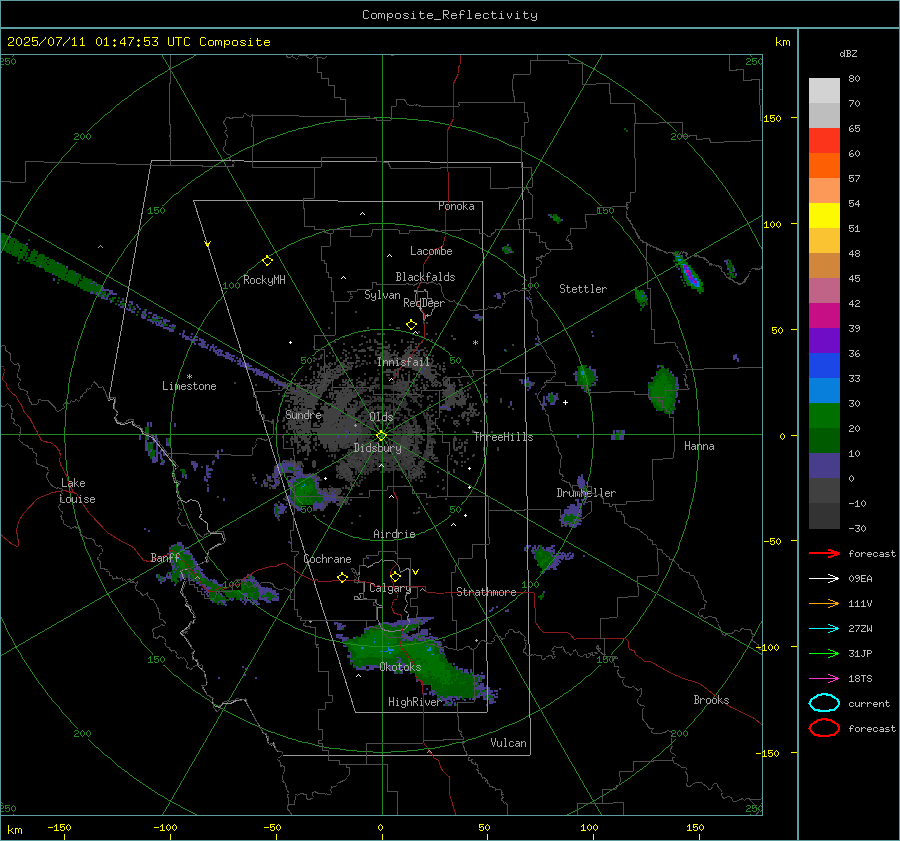Click the Airdrie label

pyautogui.click(x=394, y=534)
